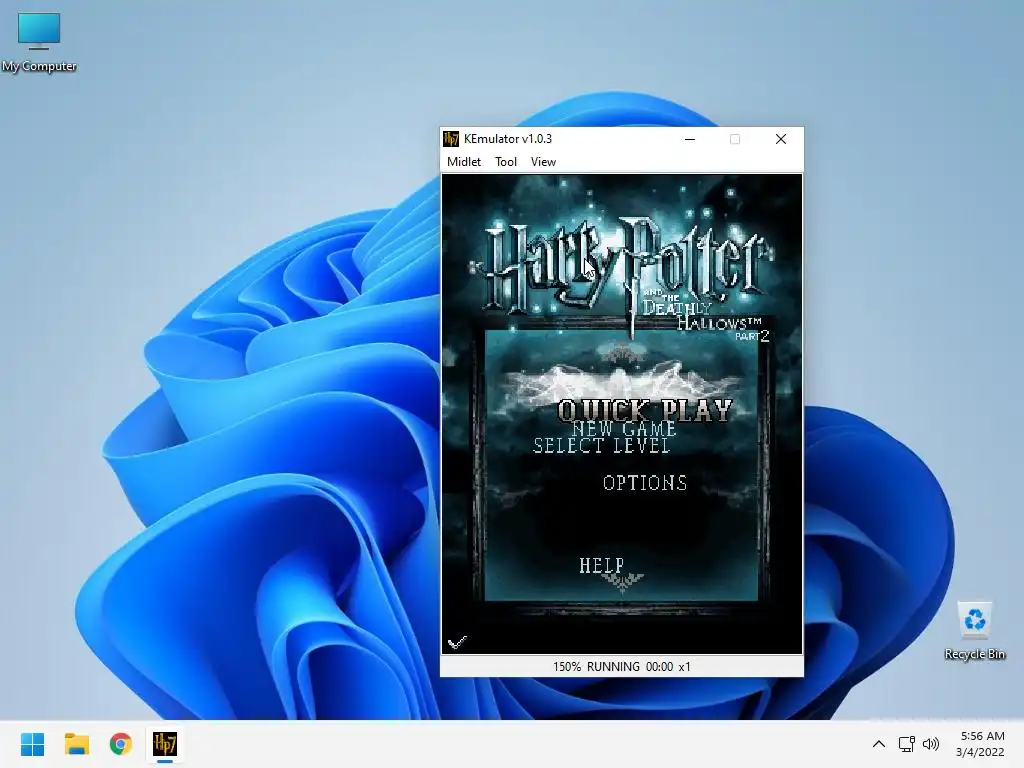The height and width of the screenshot is (768, 1024).
Task: Click the status bar text 150% RUNNING
Action: (596, 667)
